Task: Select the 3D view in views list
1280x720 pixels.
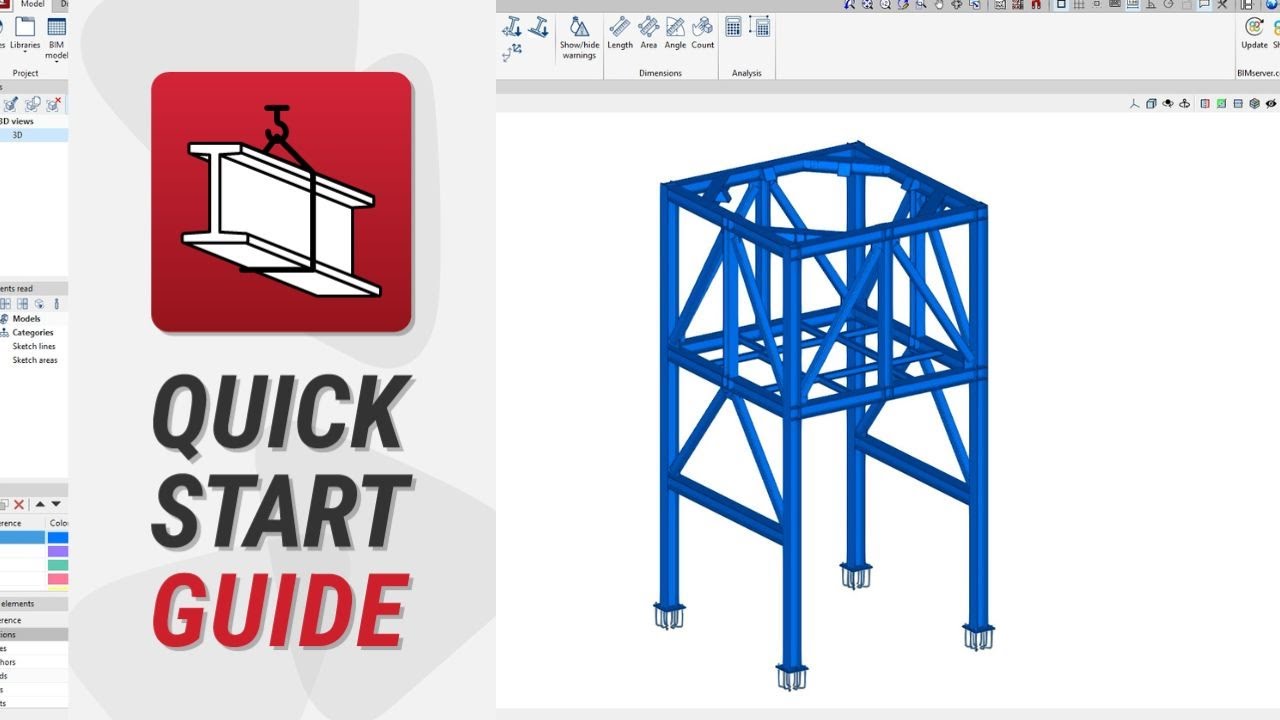Action: coord(34,134)
